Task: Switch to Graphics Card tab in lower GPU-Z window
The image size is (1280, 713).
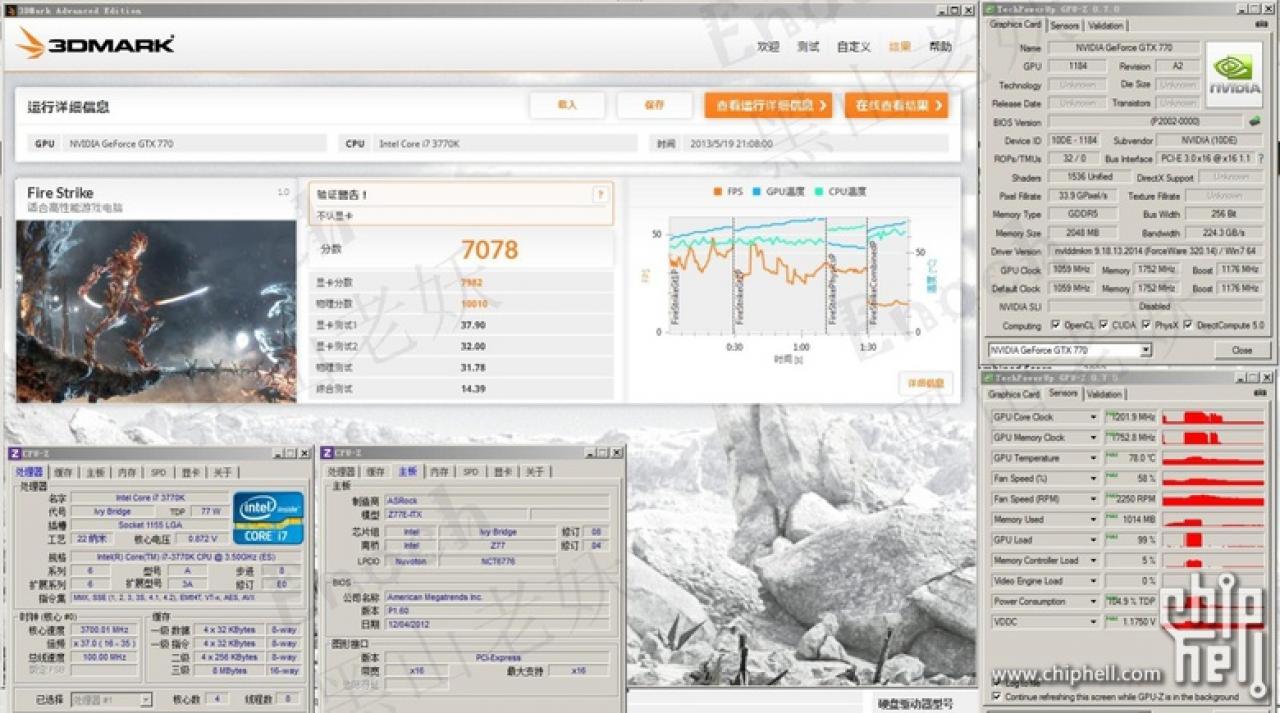Action: tap(1015, 394)
